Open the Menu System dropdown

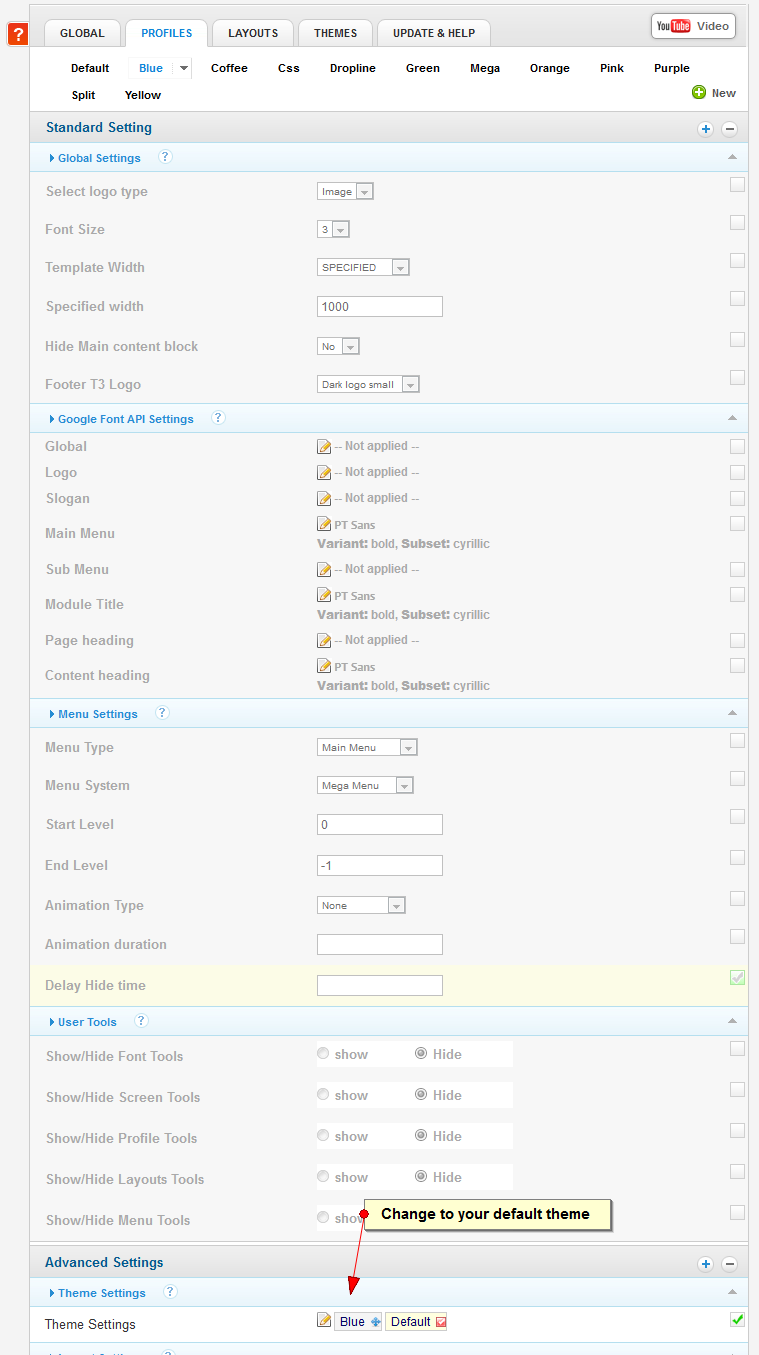pyautogui.click(x=403, y=786)
